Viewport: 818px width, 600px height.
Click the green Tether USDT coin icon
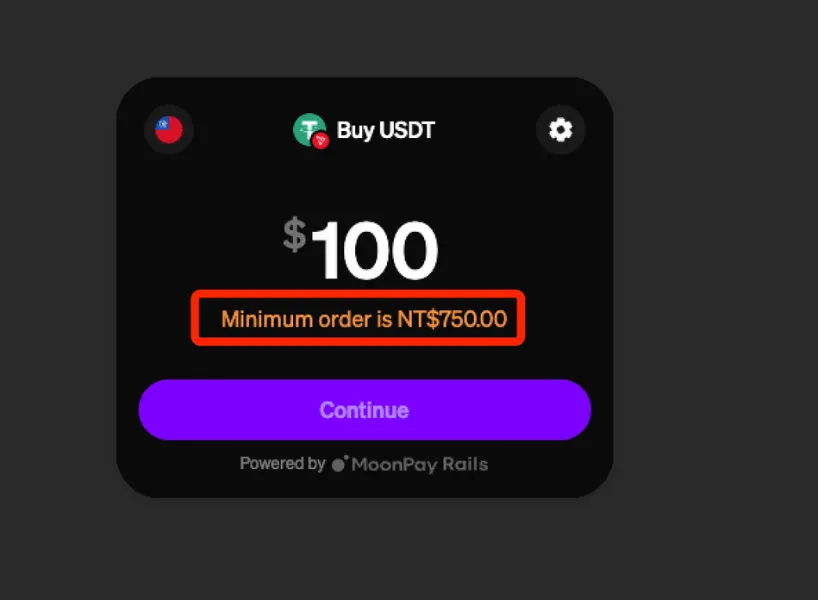click(309, 129)
